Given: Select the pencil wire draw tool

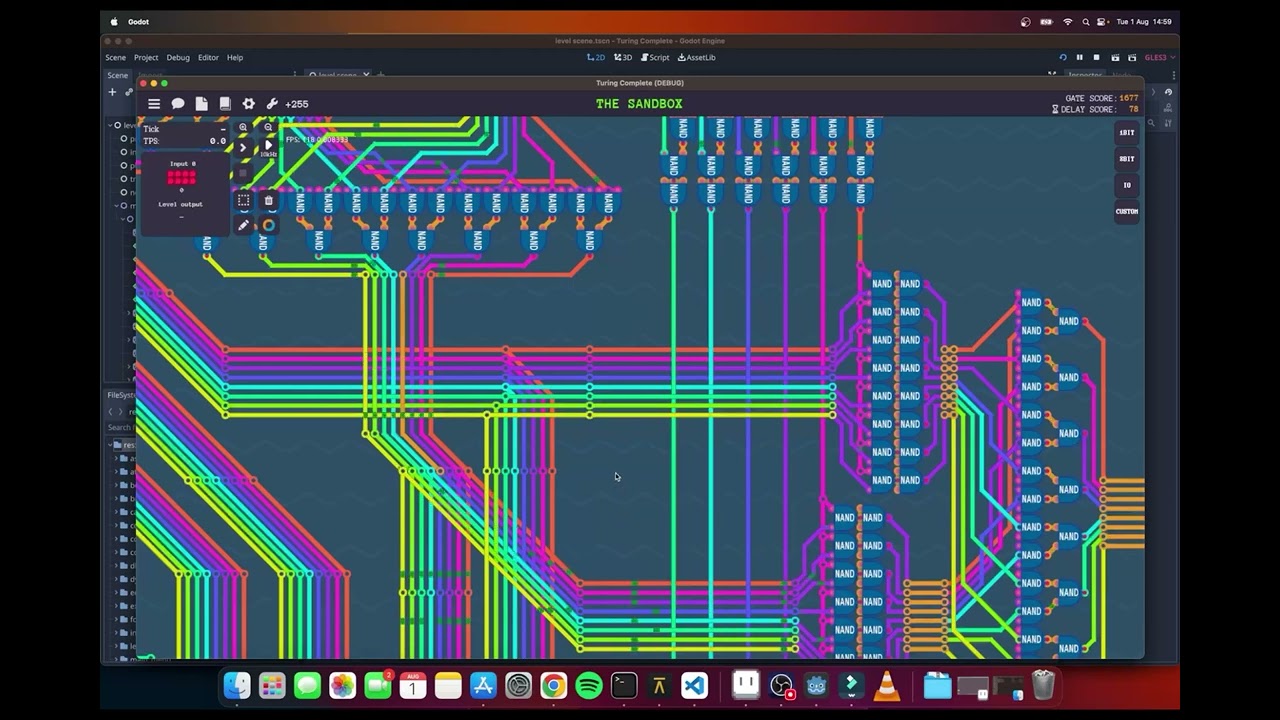Looking at the screenshot, I should (243, 225).
